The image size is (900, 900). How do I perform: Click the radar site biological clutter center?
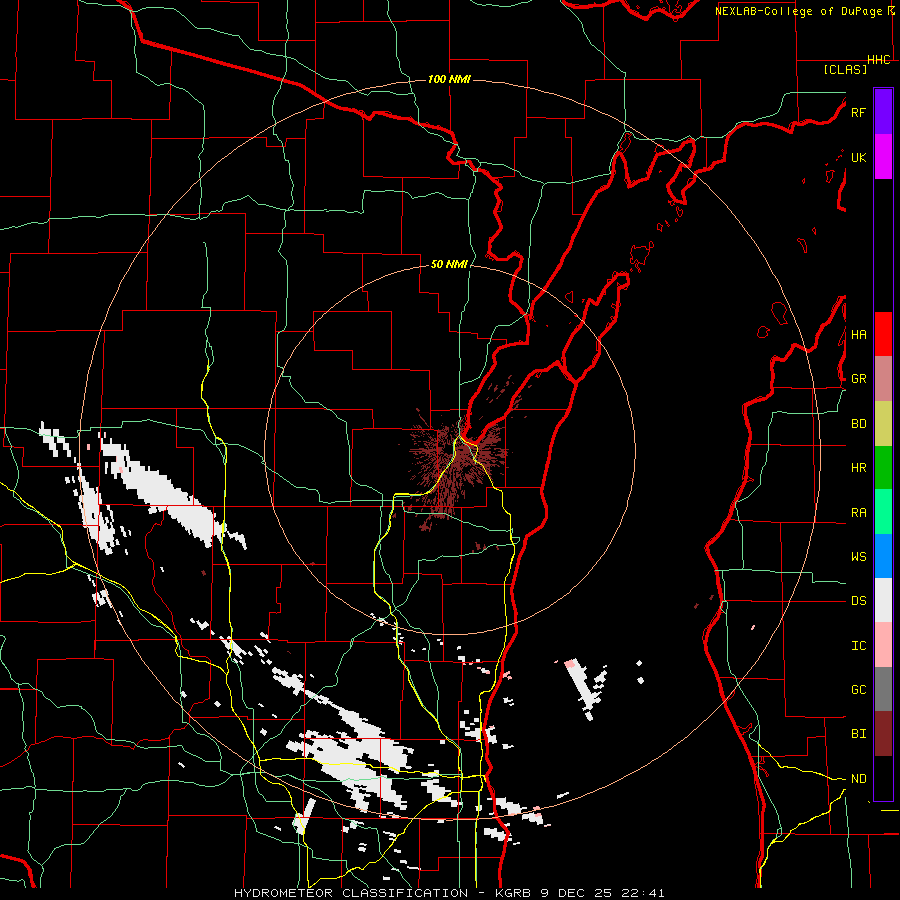click(x=459, y=453)
